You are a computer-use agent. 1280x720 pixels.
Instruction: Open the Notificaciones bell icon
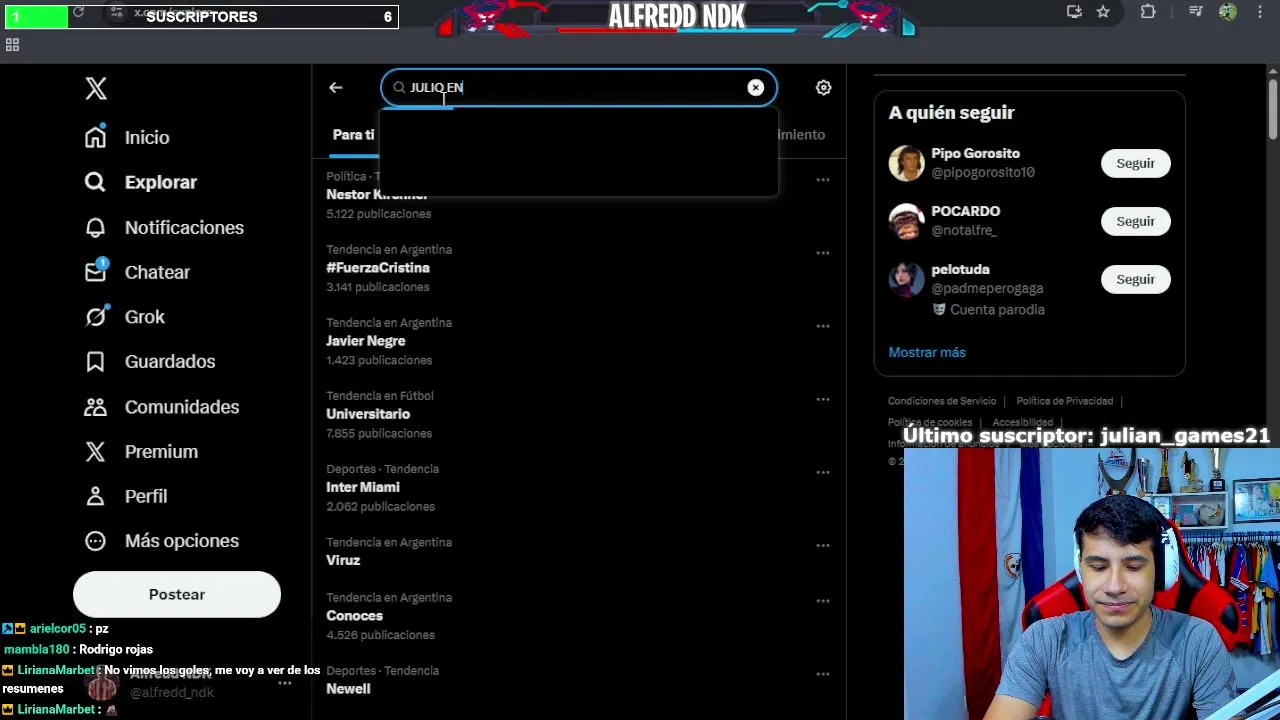[x=95, y=227]
